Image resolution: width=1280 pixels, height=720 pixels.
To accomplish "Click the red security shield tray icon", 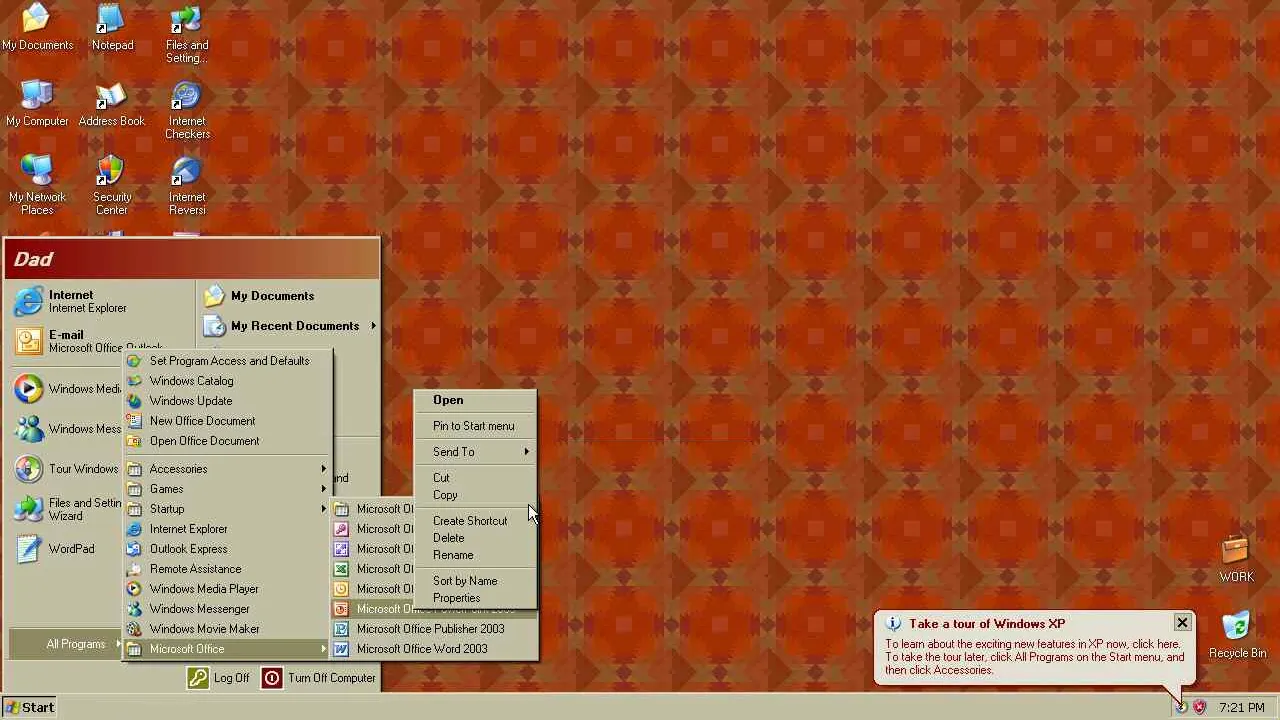I will (1199, 707).
